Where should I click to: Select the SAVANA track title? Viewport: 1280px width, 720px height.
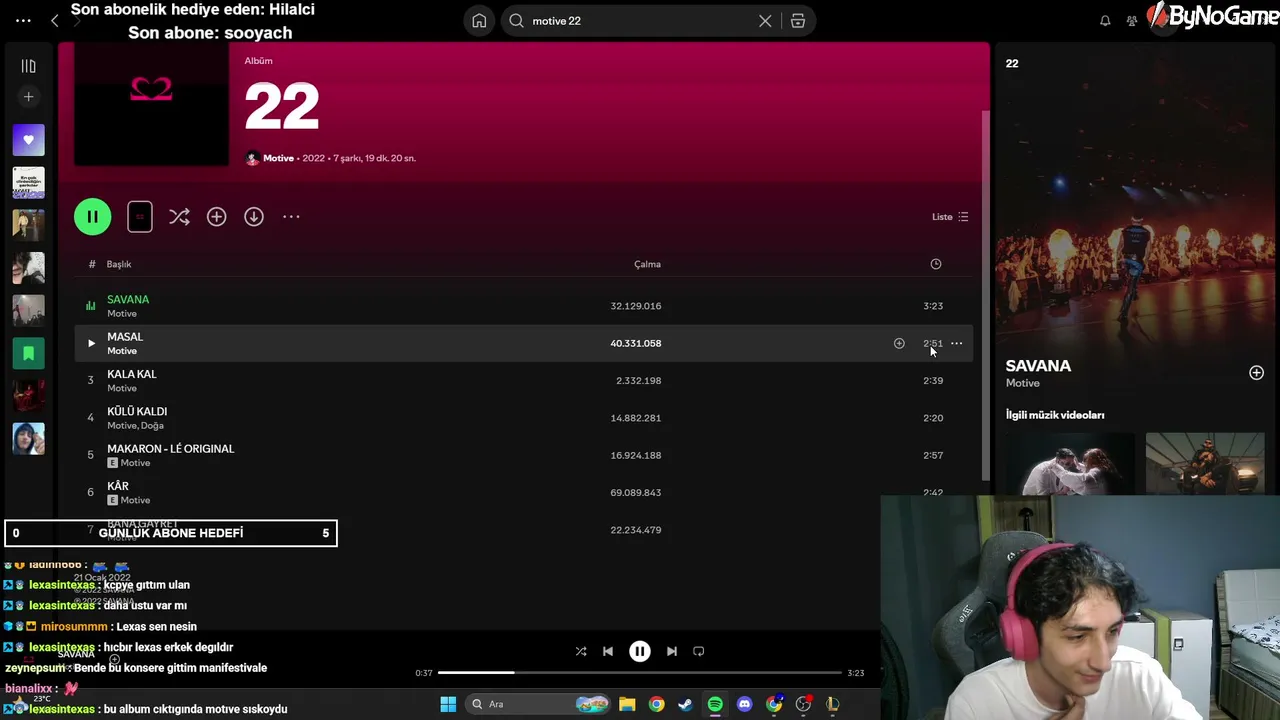tap(128, 300)
